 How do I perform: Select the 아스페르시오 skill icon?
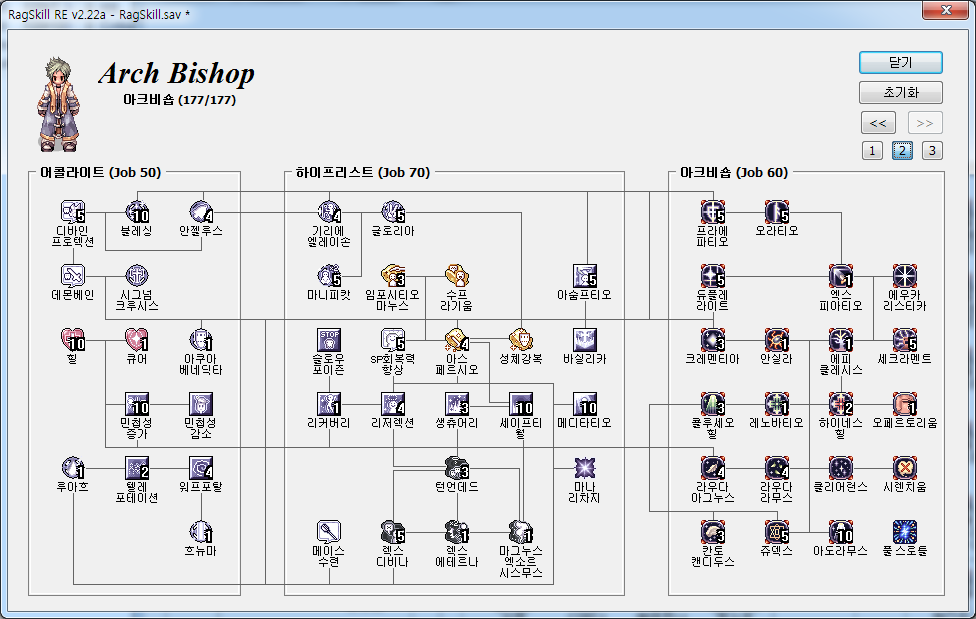click(x=458, y=340)
